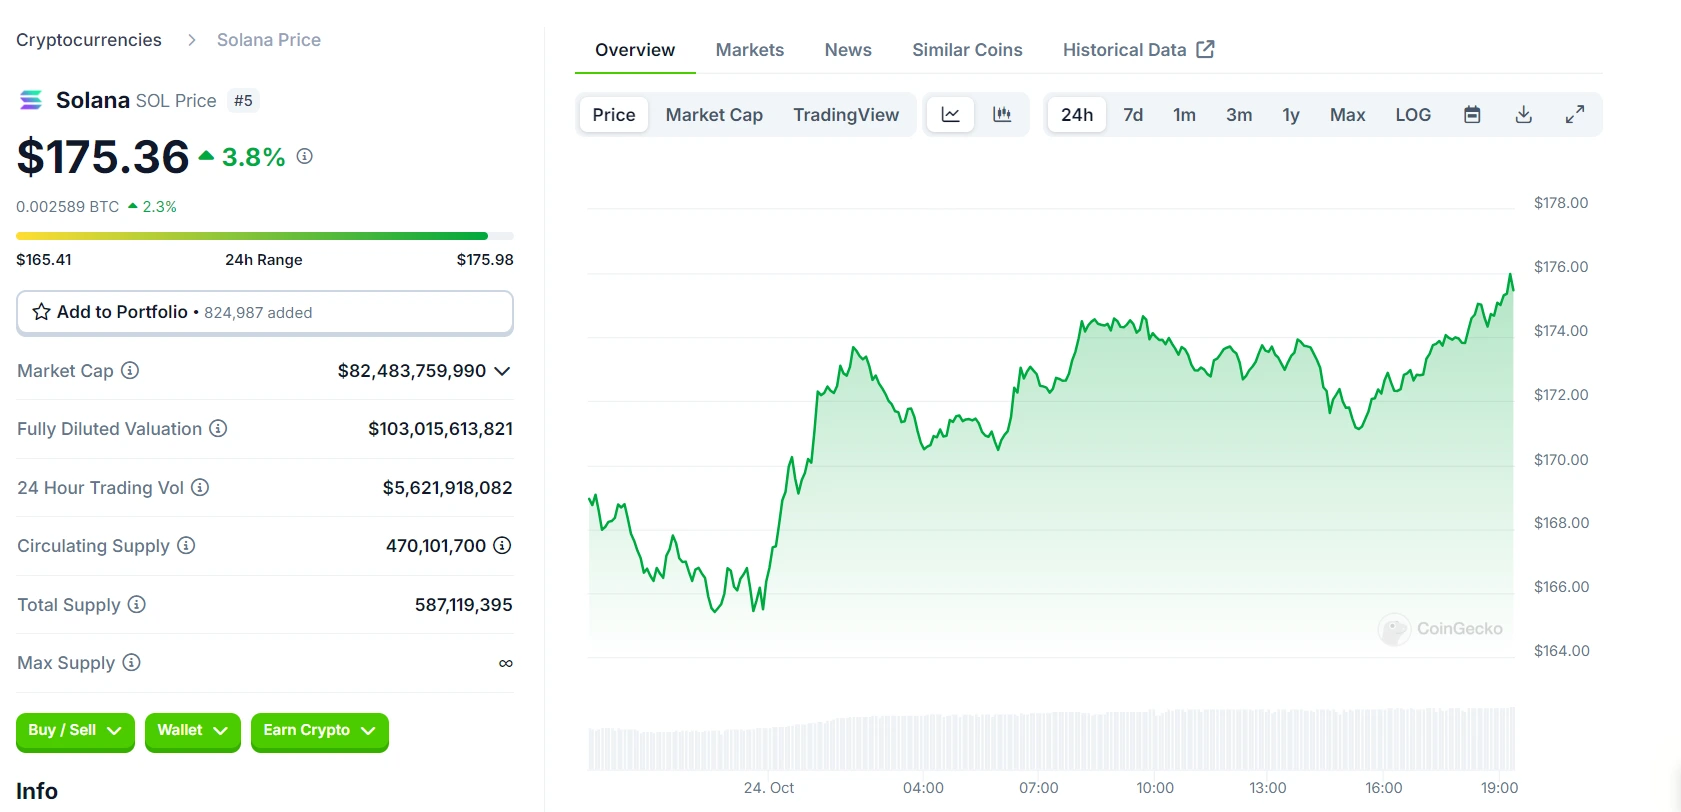Click the $175.36 price text

[103, 157]
